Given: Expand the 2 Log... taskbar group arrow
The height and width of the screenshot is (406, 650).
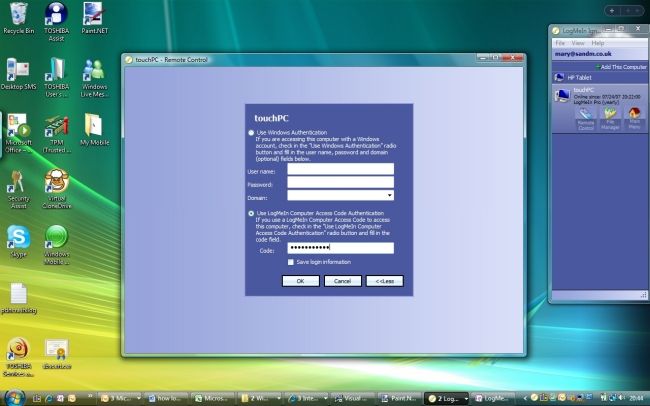Looking at the screenshot, I should 466,399.
